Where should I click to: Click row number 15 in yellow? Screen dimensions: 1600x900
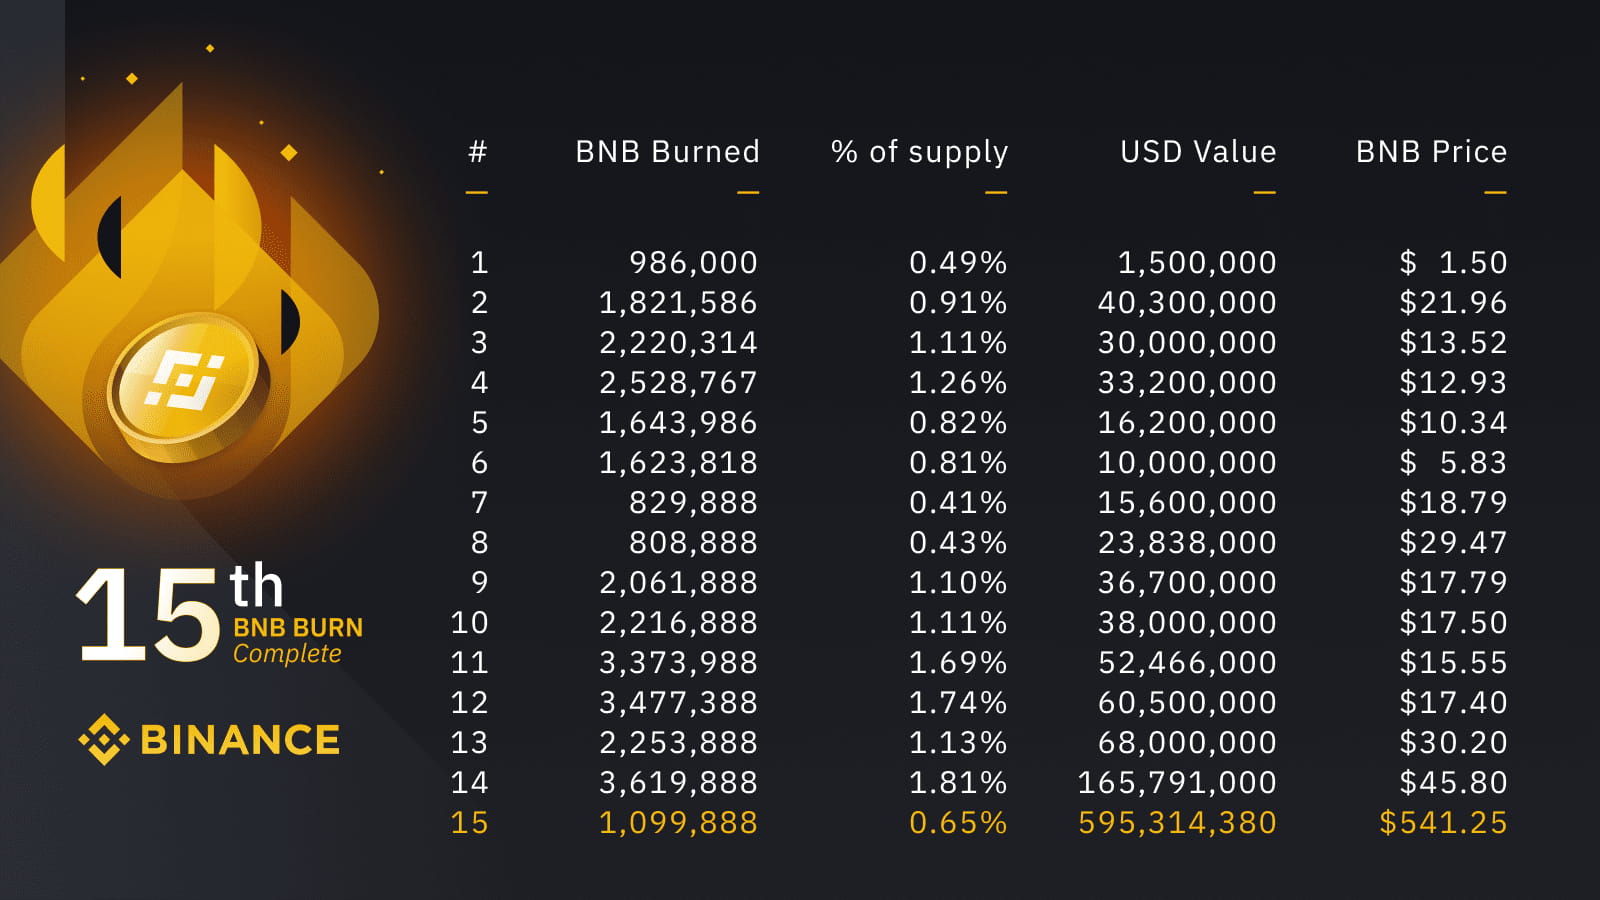point(469,823)
